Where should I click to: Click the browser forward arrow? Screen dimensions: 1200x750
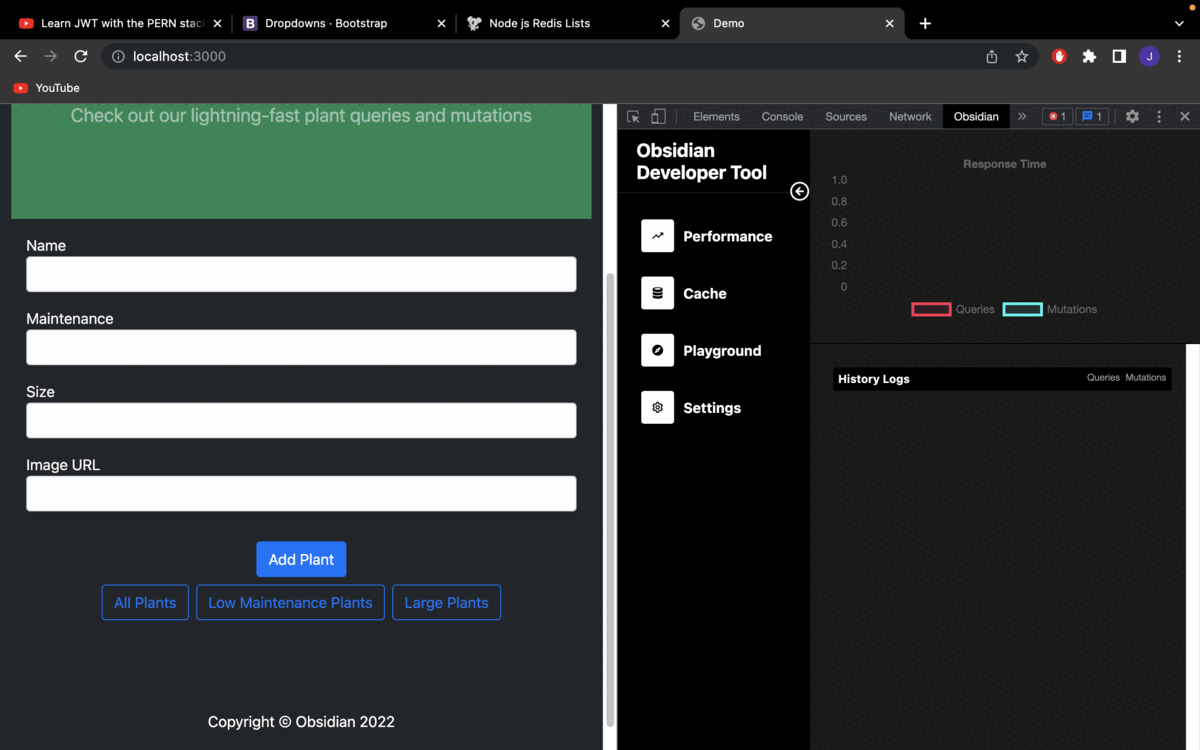[x=50, y=56]
